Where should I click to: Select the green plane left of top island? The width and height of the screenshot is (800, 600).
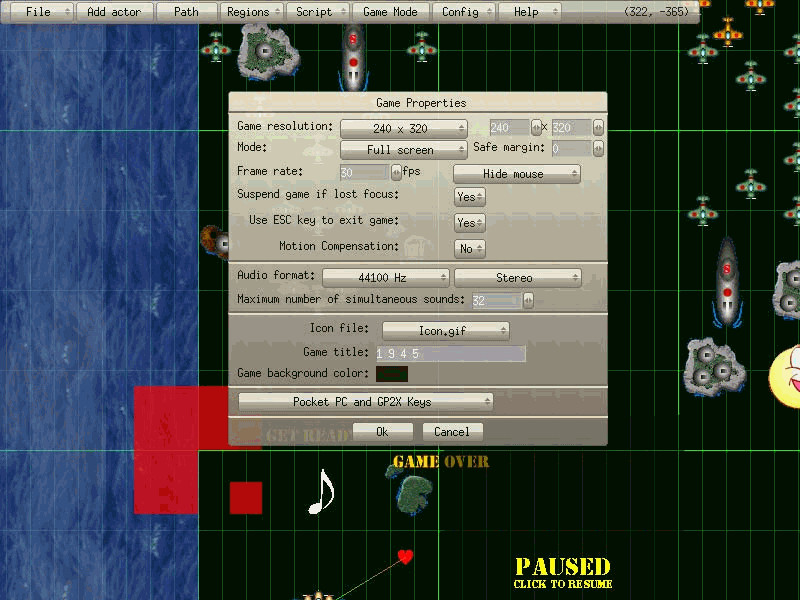click(215, 47)
